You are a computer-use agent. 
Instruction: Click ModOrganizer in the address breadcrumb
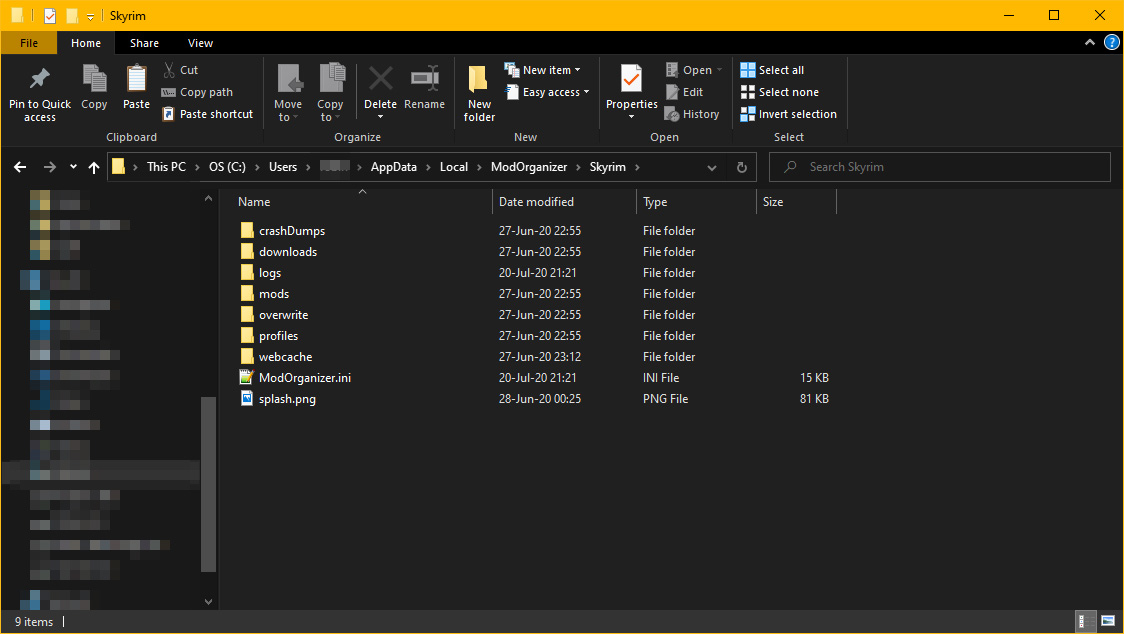coord(528,167)
